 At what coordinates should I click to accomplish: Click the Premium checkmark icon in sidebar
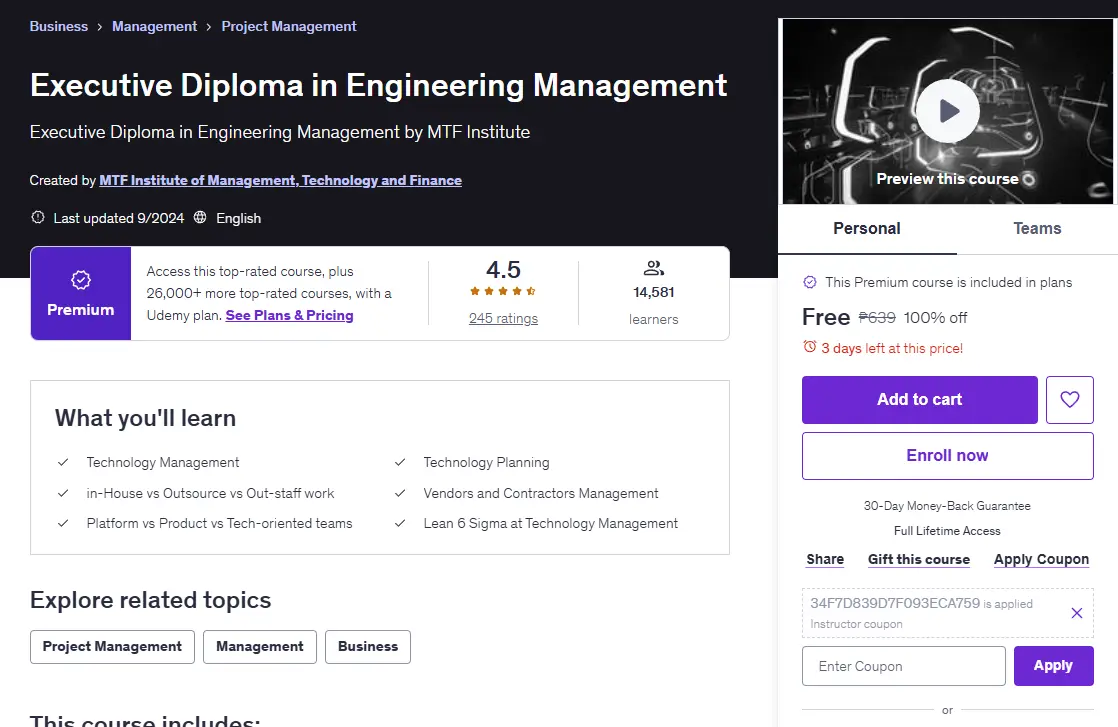810,282
